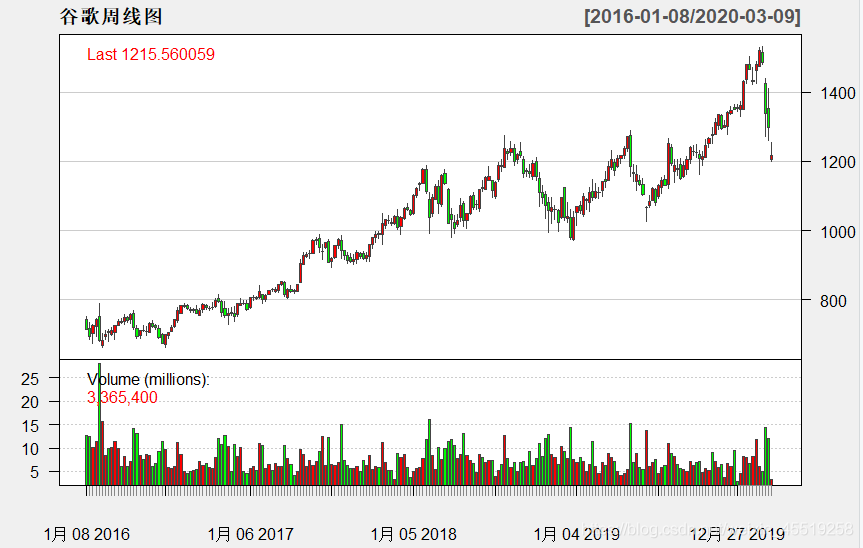Click the 10 volume axis label
This screenshot has height=548, width=863.
pos(30,449)
